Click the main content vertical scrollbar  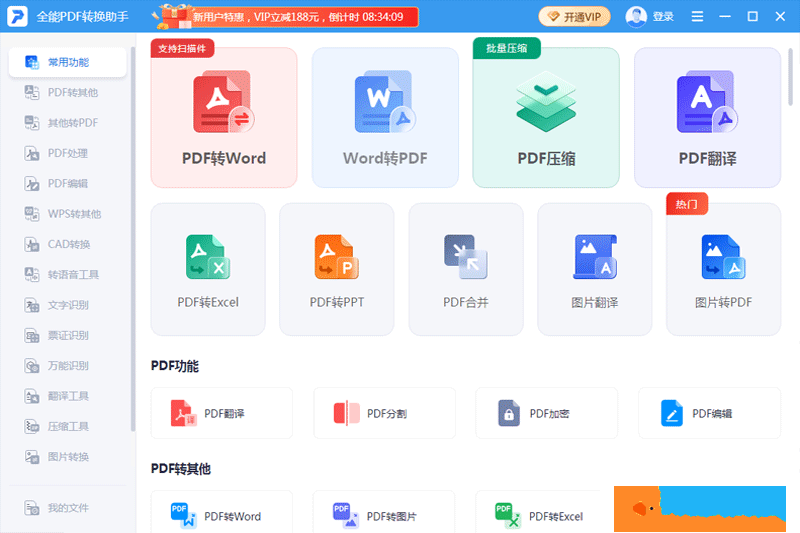click(790, 77)
